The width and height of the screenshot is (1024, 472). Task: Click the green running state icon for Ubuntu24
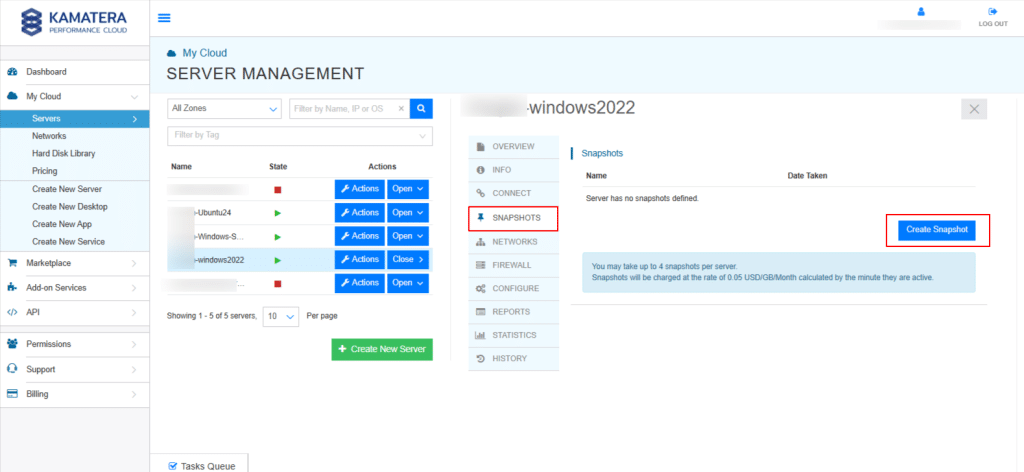point(278,213)
